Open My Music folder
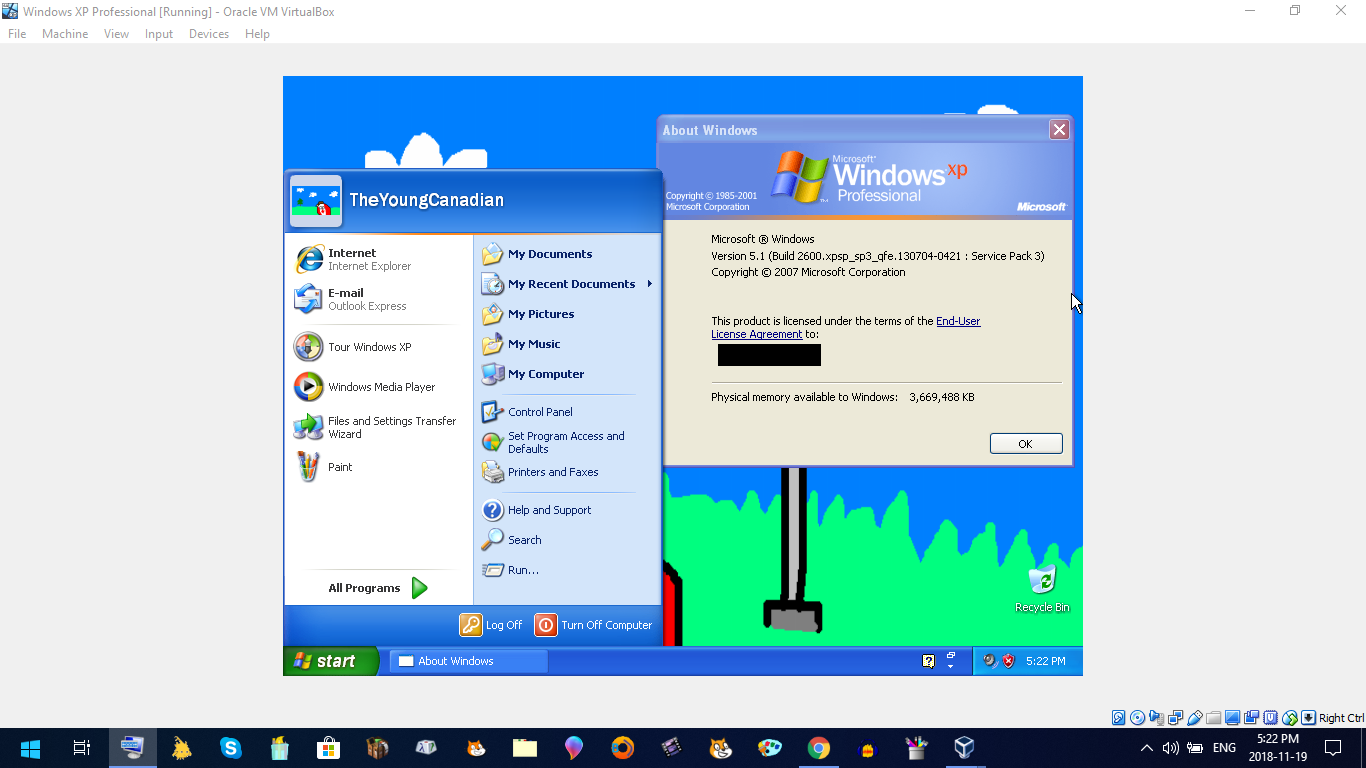The width and height of the screenshot is (1366, 768). pos(567,344)
